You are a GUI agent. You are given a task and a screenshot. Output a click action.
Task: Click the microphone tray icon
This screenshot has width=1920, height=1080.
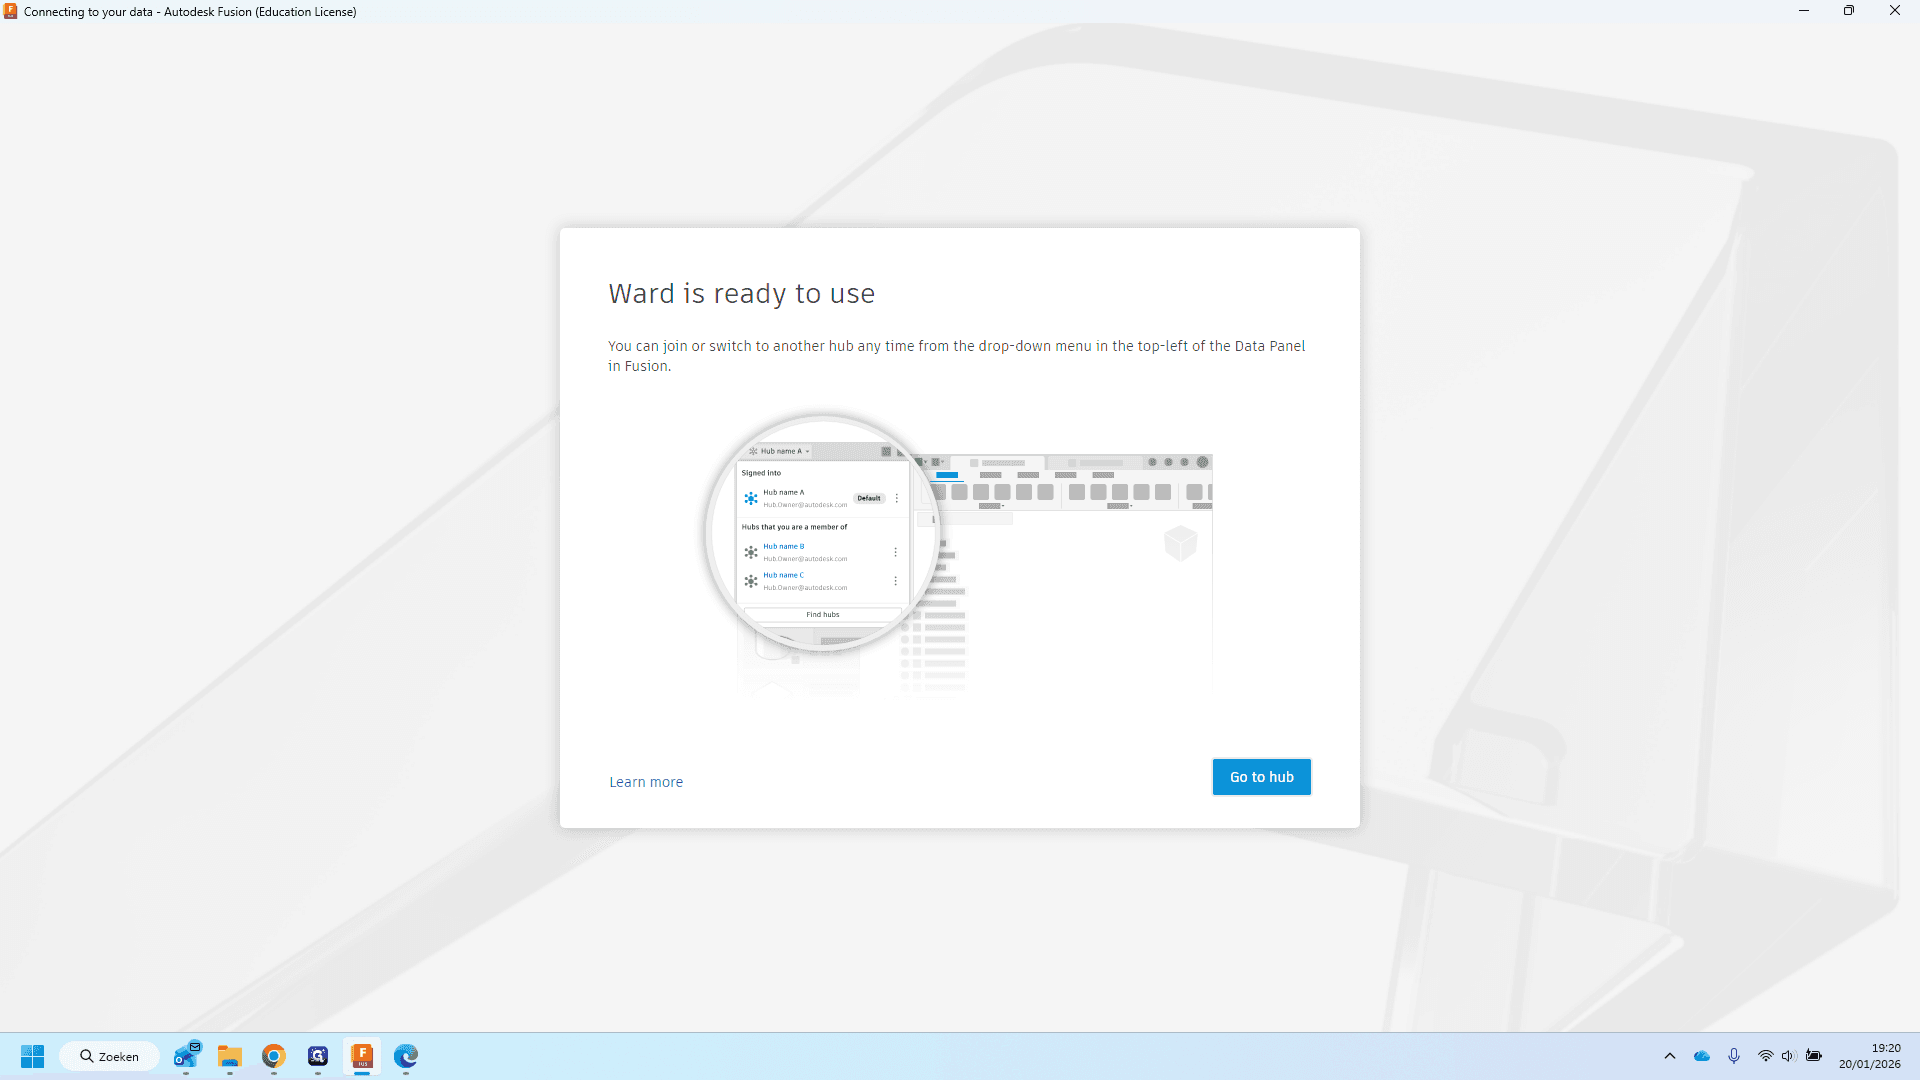(1734, 1056)
